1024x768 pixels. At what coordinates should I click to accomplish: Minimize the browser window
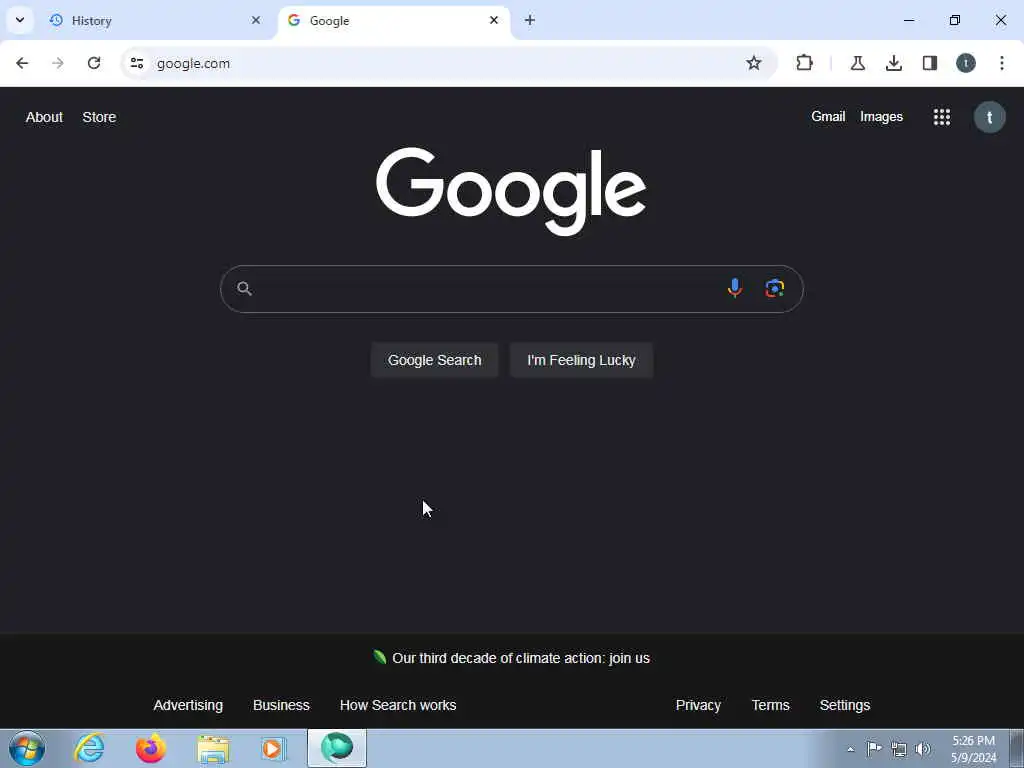click(908, 20)
